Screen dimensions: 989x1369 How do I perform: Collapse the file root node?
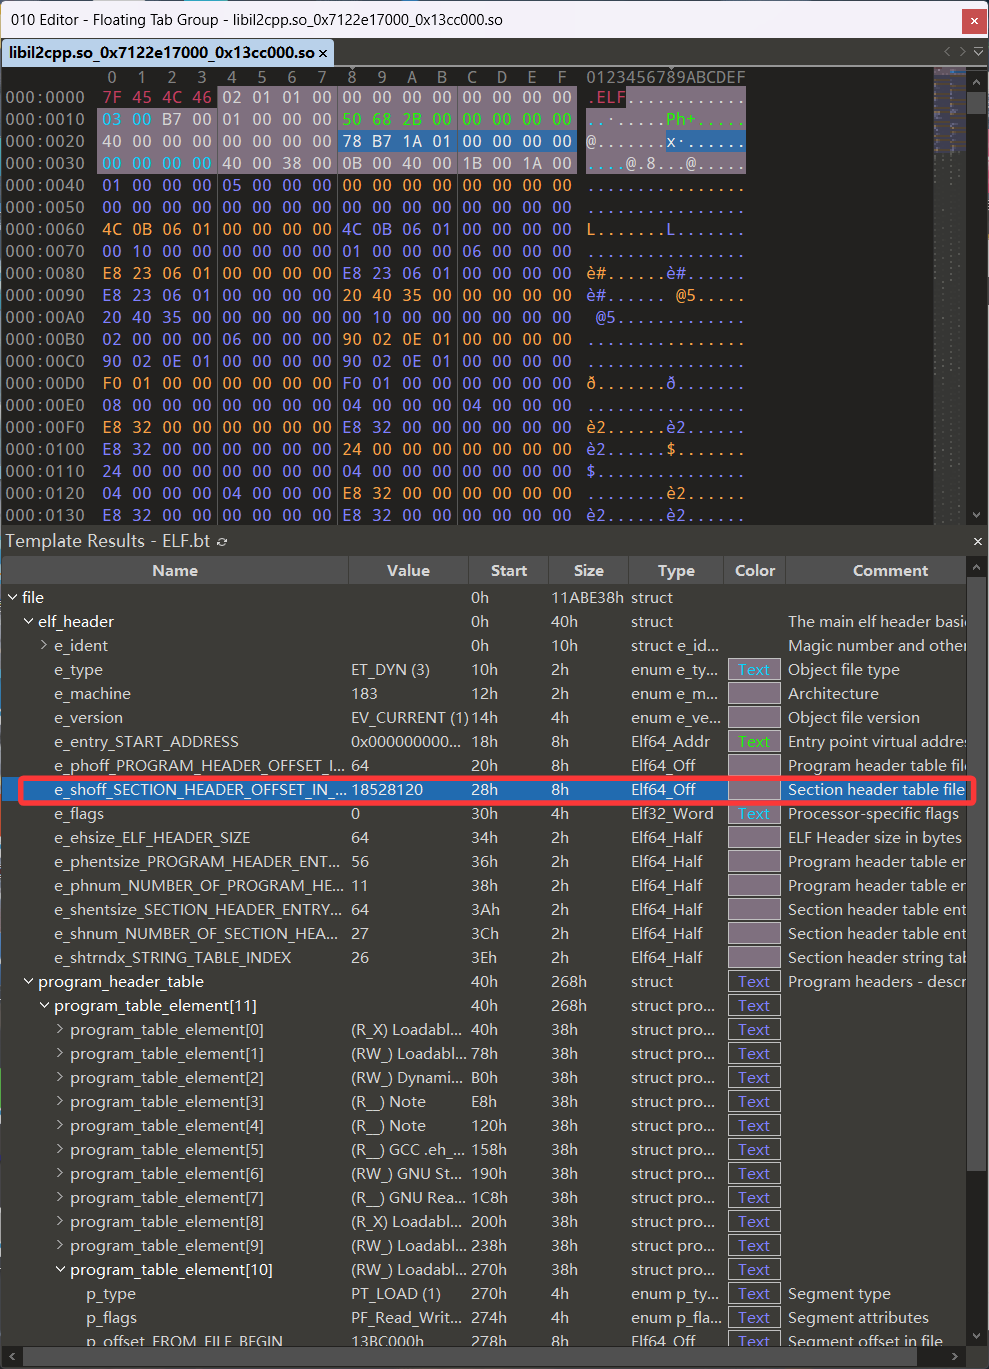point(13,597)
